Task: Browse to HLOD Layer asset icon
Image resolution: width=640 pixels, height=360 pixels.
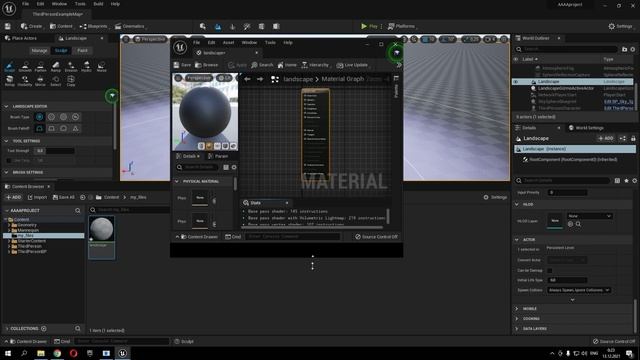Action: click(578, 224)
